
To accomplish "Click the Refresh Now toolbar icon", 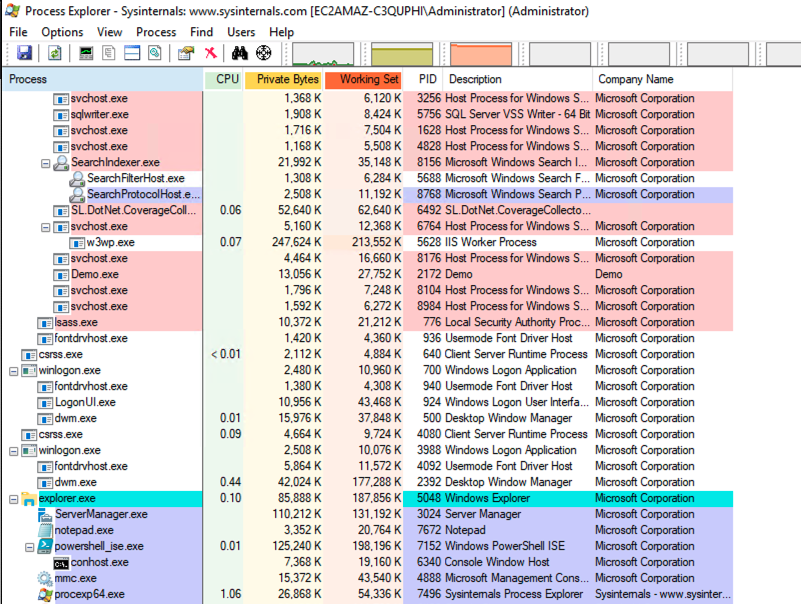I will coord(55,53).
